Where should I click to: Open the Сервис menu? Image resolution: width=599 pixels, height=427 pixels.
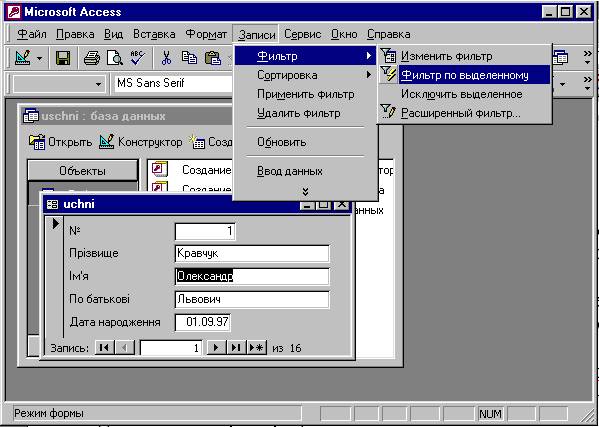click(303, 34)
